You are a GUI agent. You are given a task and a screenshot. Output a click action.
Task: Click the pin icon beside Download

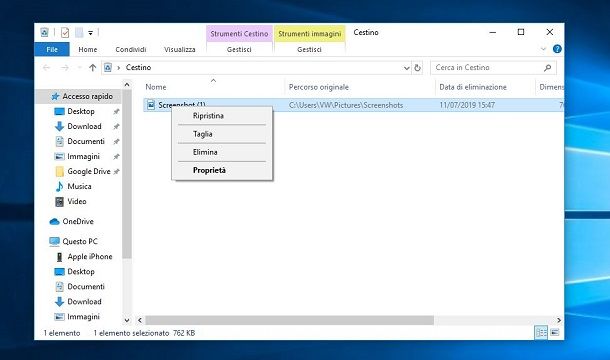pos(116,127)
